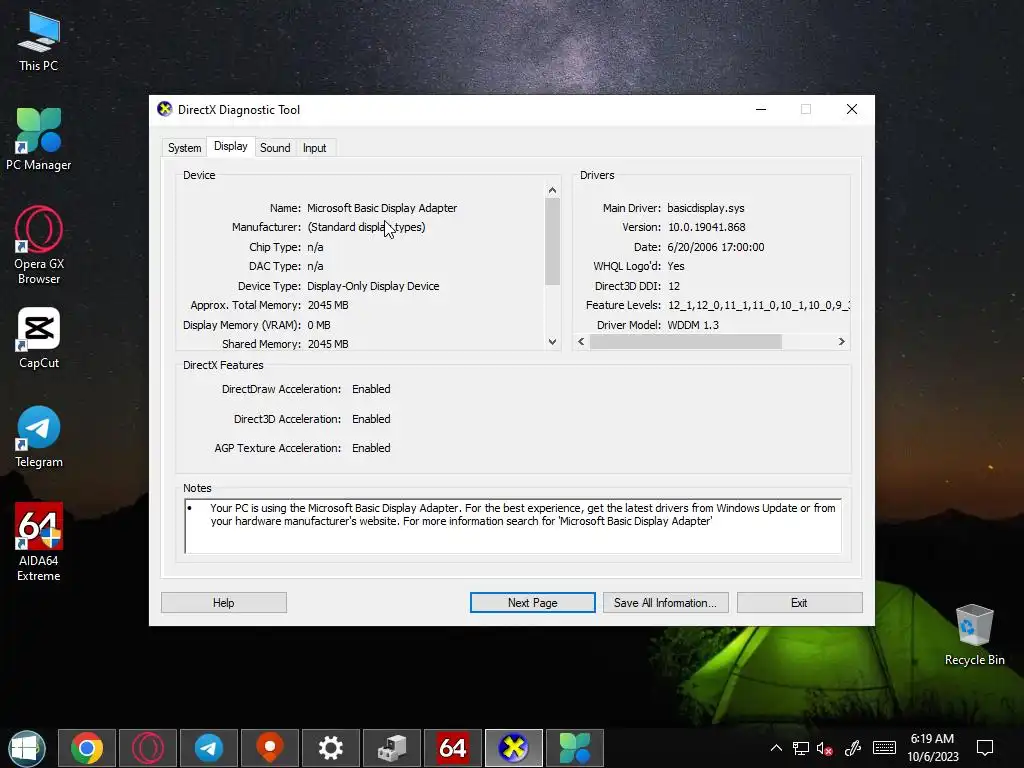Screen dimensions: 1024x768
Task: Click driver date '6/20/2006 17:00:00'
Action: point(716,247)
